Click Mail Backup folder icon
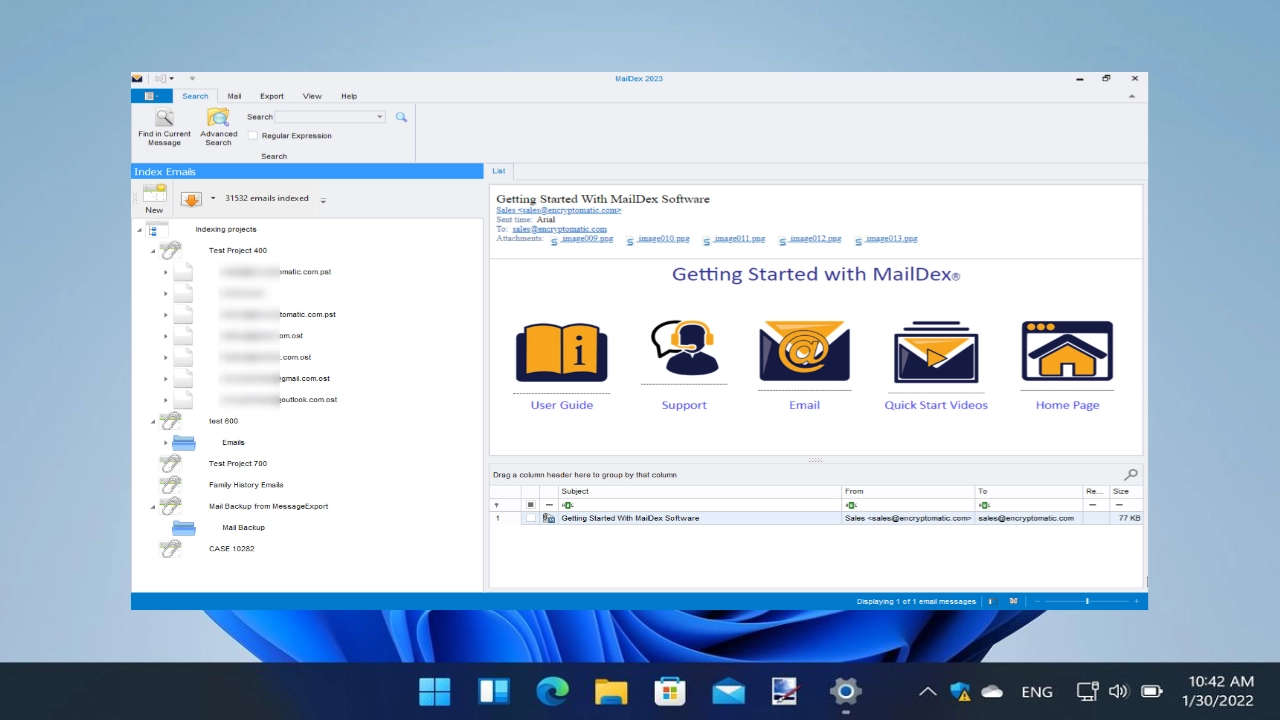This screenshot has height=720, width=1280. [x=184, y=527]
